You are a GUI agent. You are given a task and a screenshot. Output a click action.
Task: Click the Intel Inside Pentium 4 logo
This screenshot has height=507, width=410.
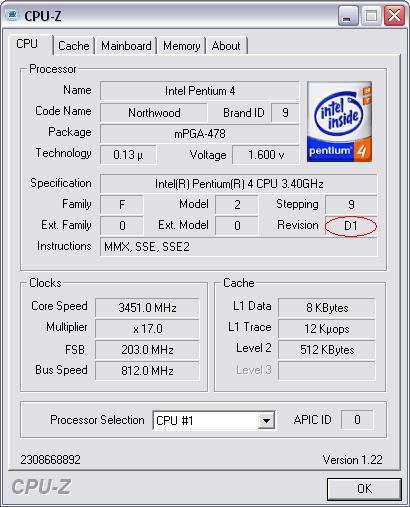(x=339, y=122)
